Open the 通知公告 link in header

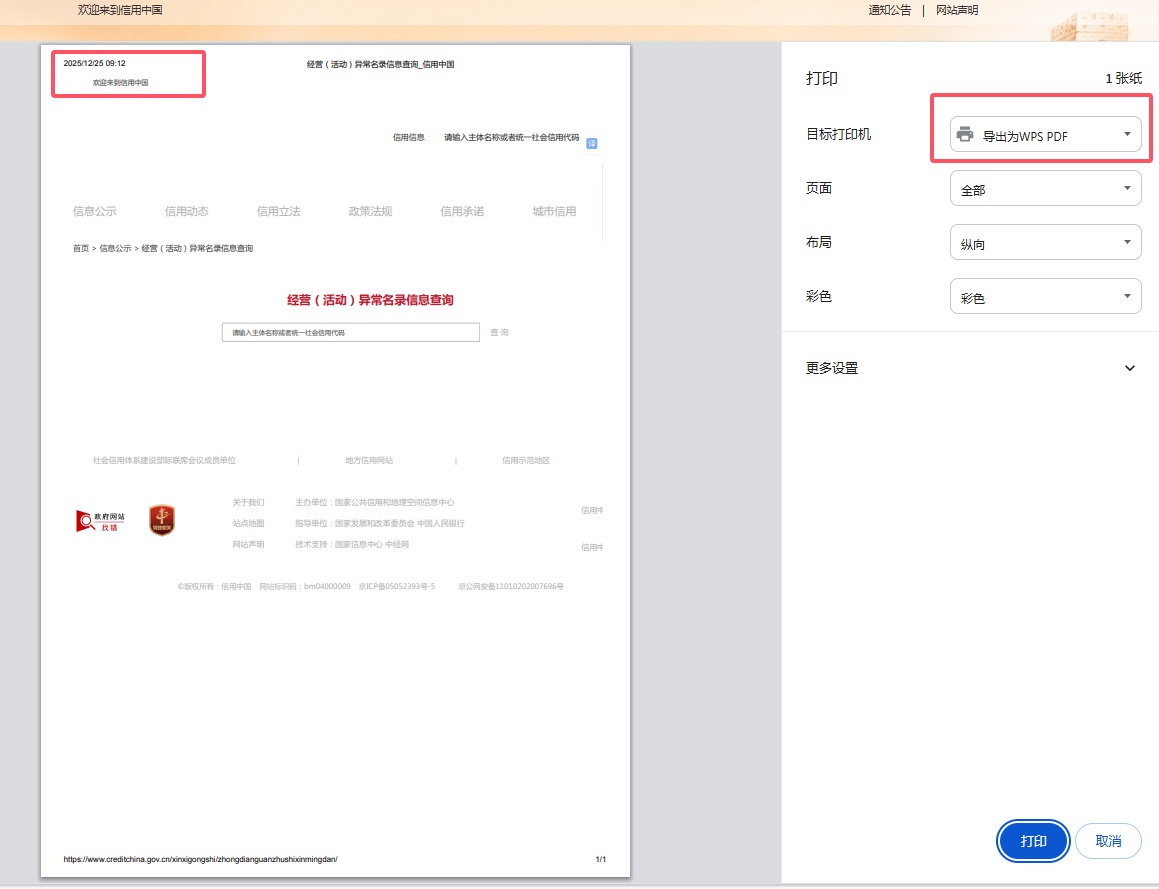[889, 10]
